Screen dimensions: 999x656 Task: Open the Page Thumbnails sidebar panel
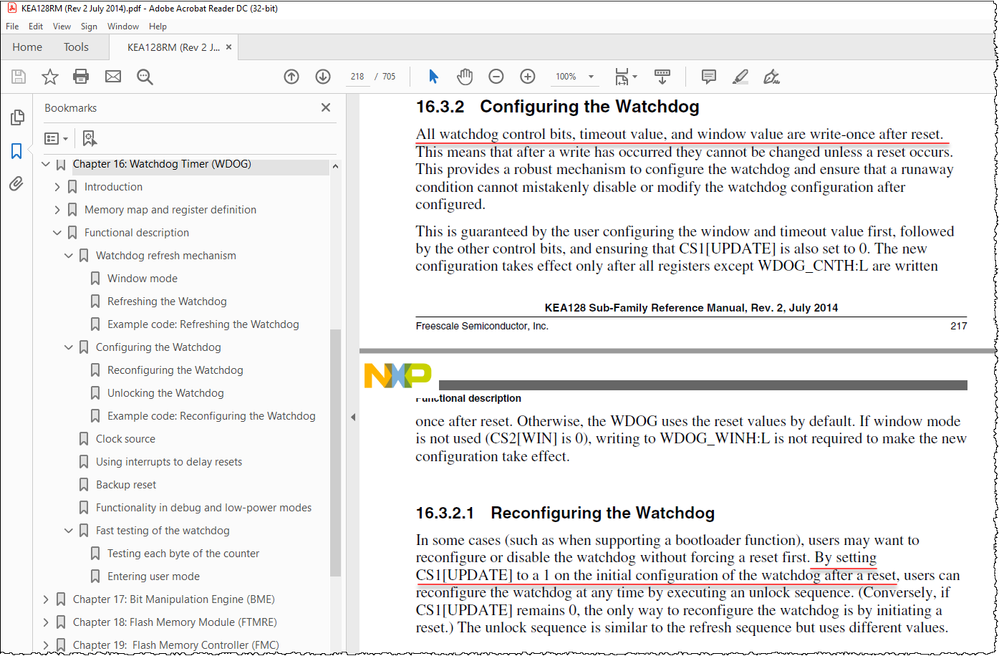(17, 117)
